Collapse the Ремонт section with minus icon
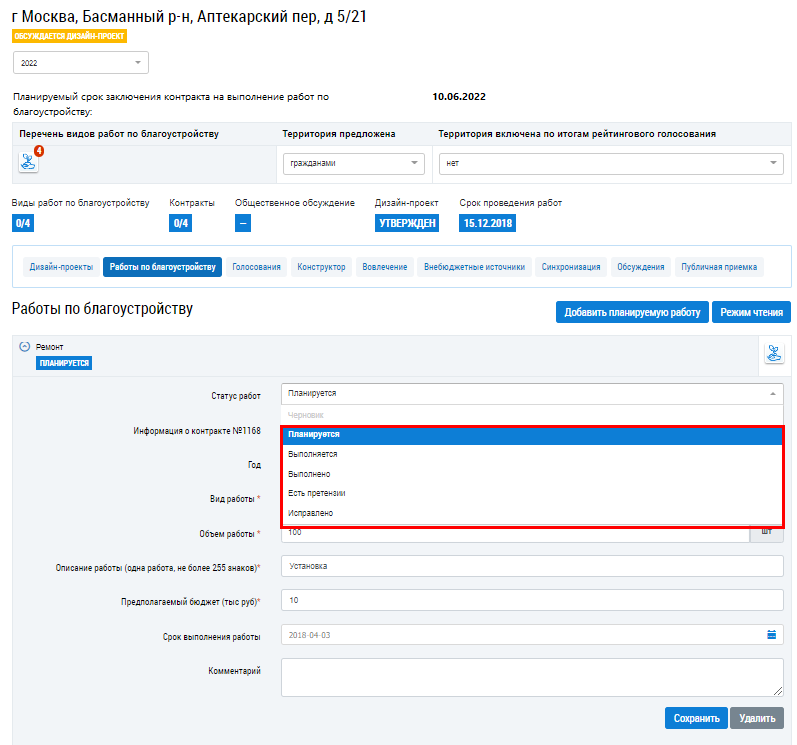The image size is (797, 745). pos(24,346)
